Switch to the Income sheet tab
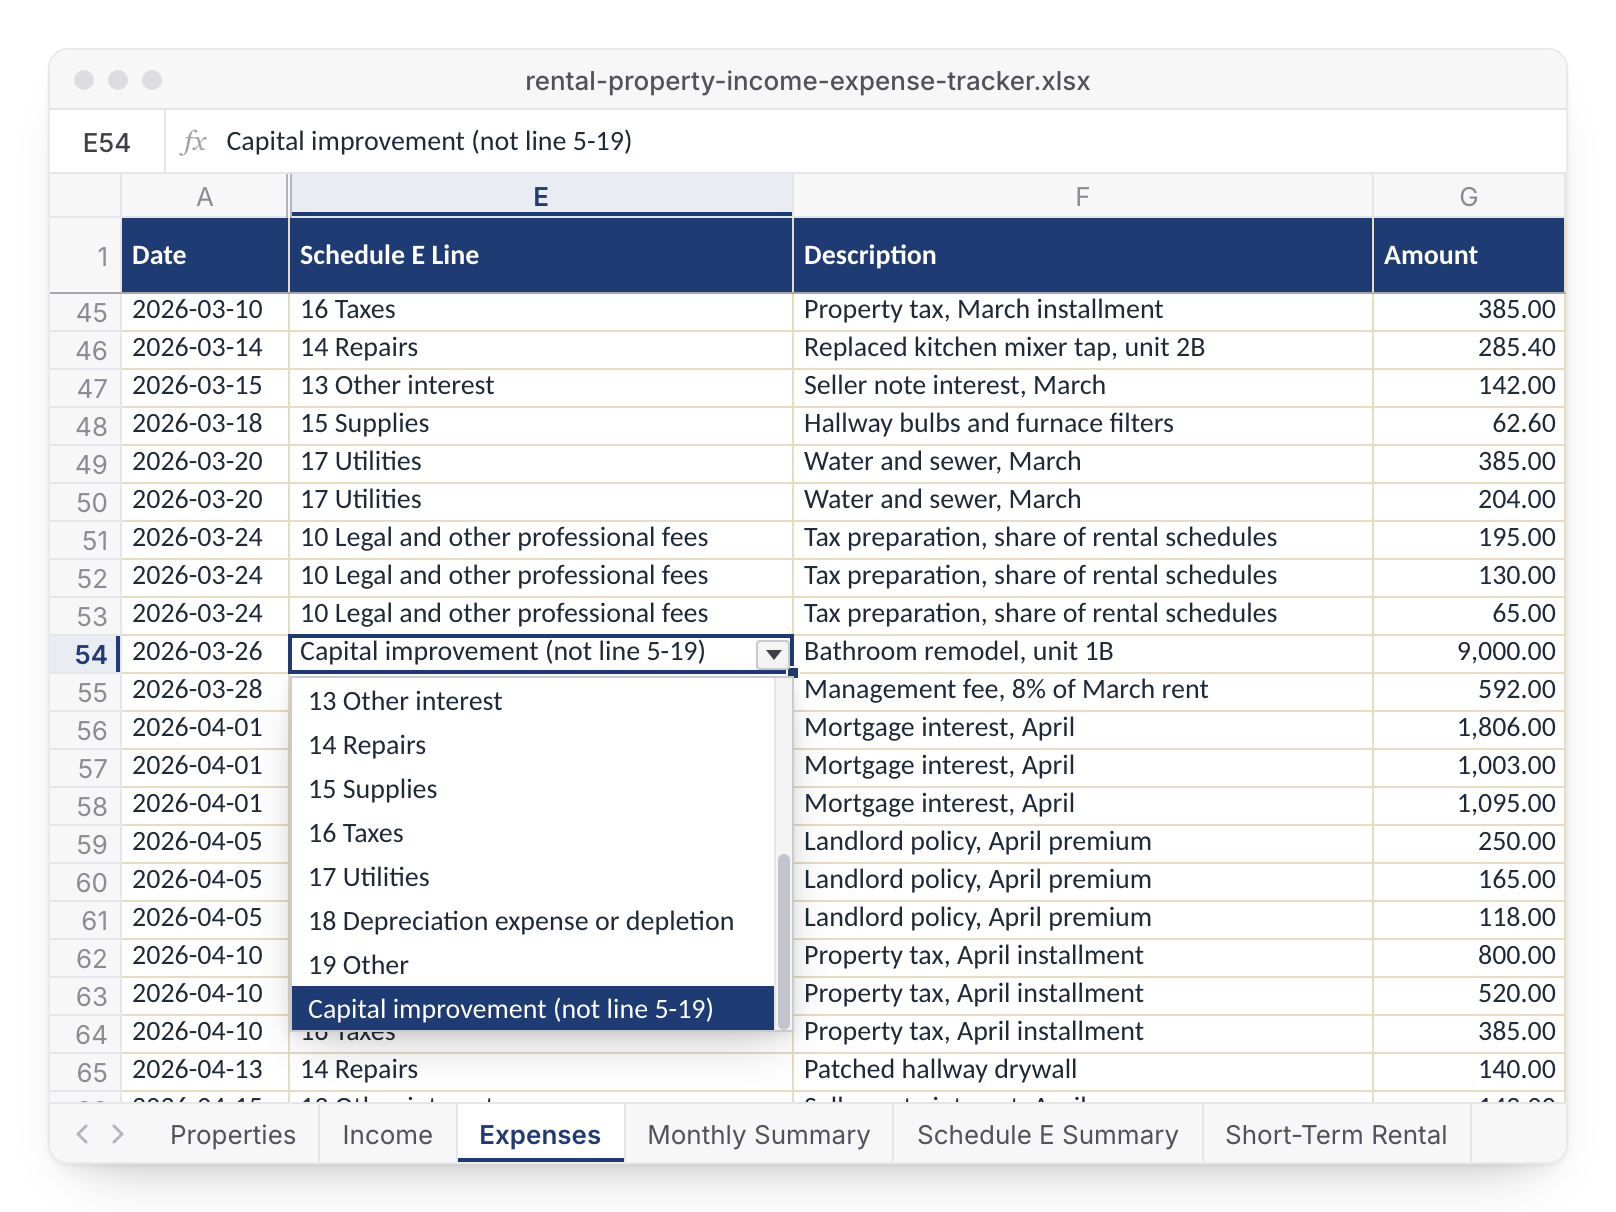The image size is (1616, 1212). [x=388, y=1134]
